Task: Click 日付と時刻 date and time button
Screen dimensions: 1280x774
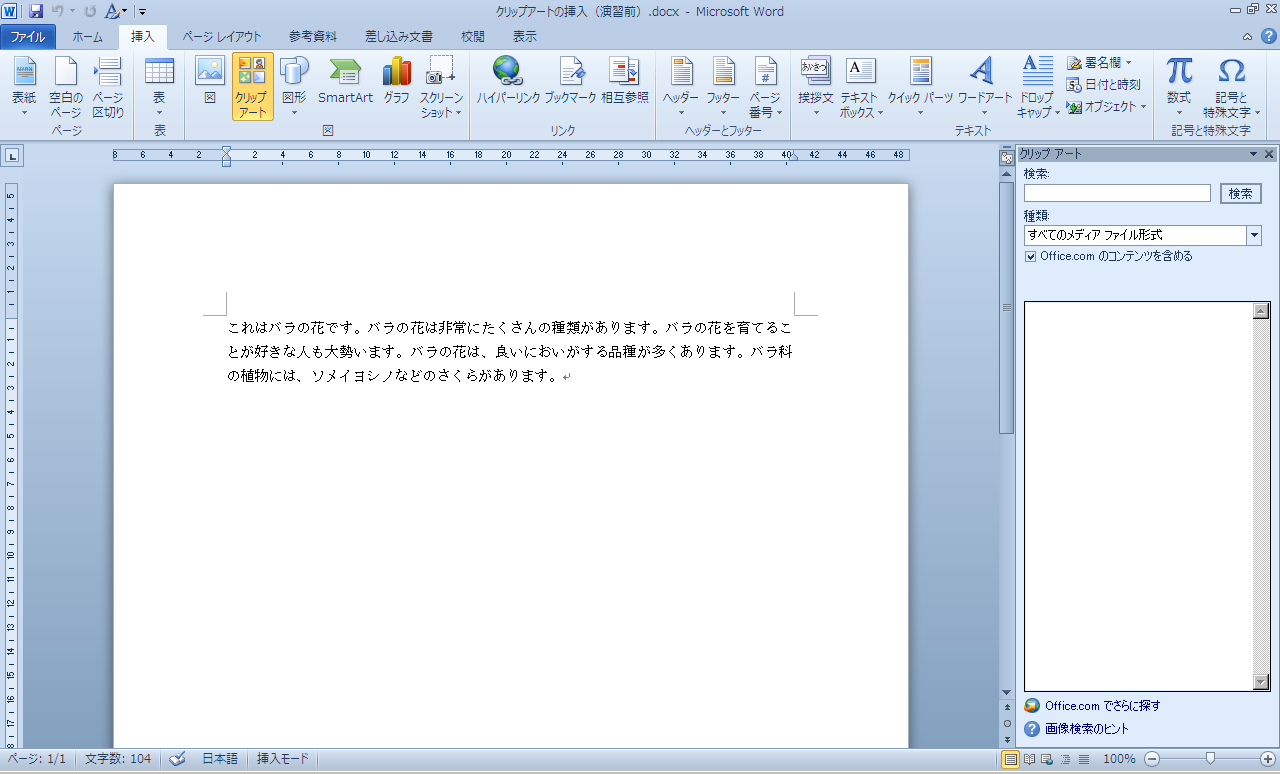Action: 1104,85
